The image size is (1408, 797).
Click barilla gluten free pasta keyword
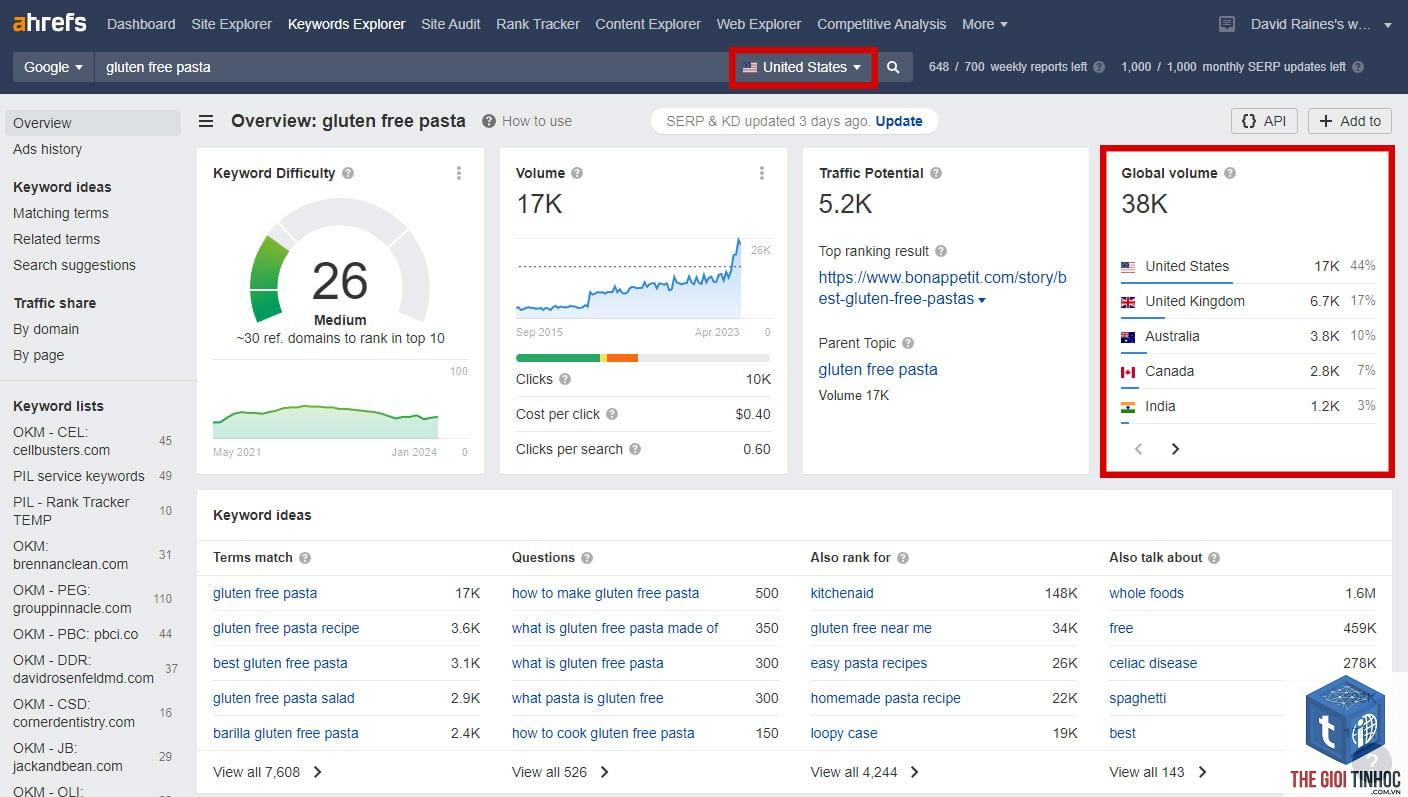(x=285, y=733)
